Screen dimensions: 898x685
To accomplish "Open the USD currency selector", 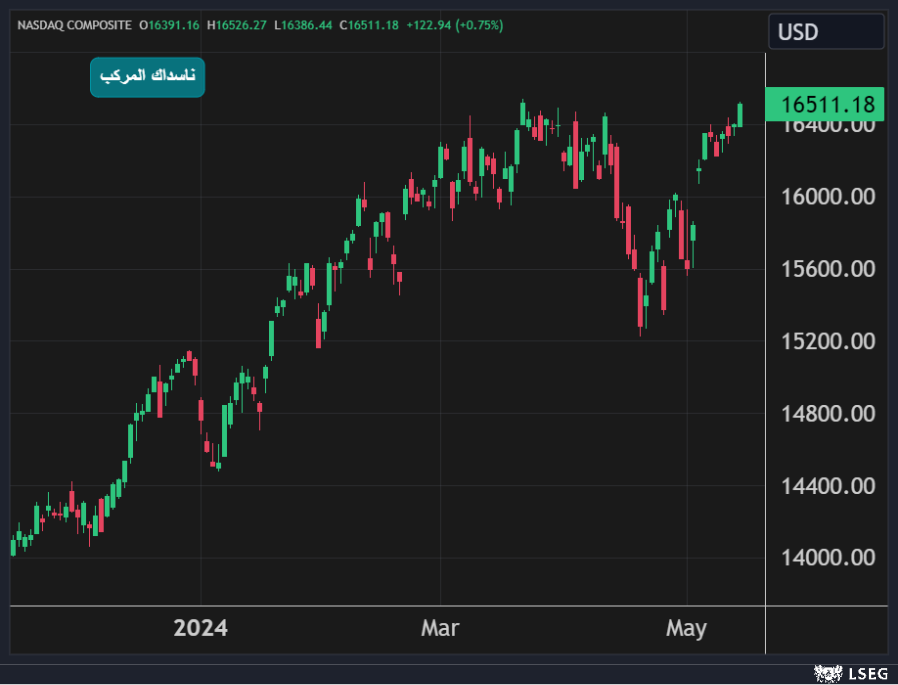I will (x=825, y=32).
